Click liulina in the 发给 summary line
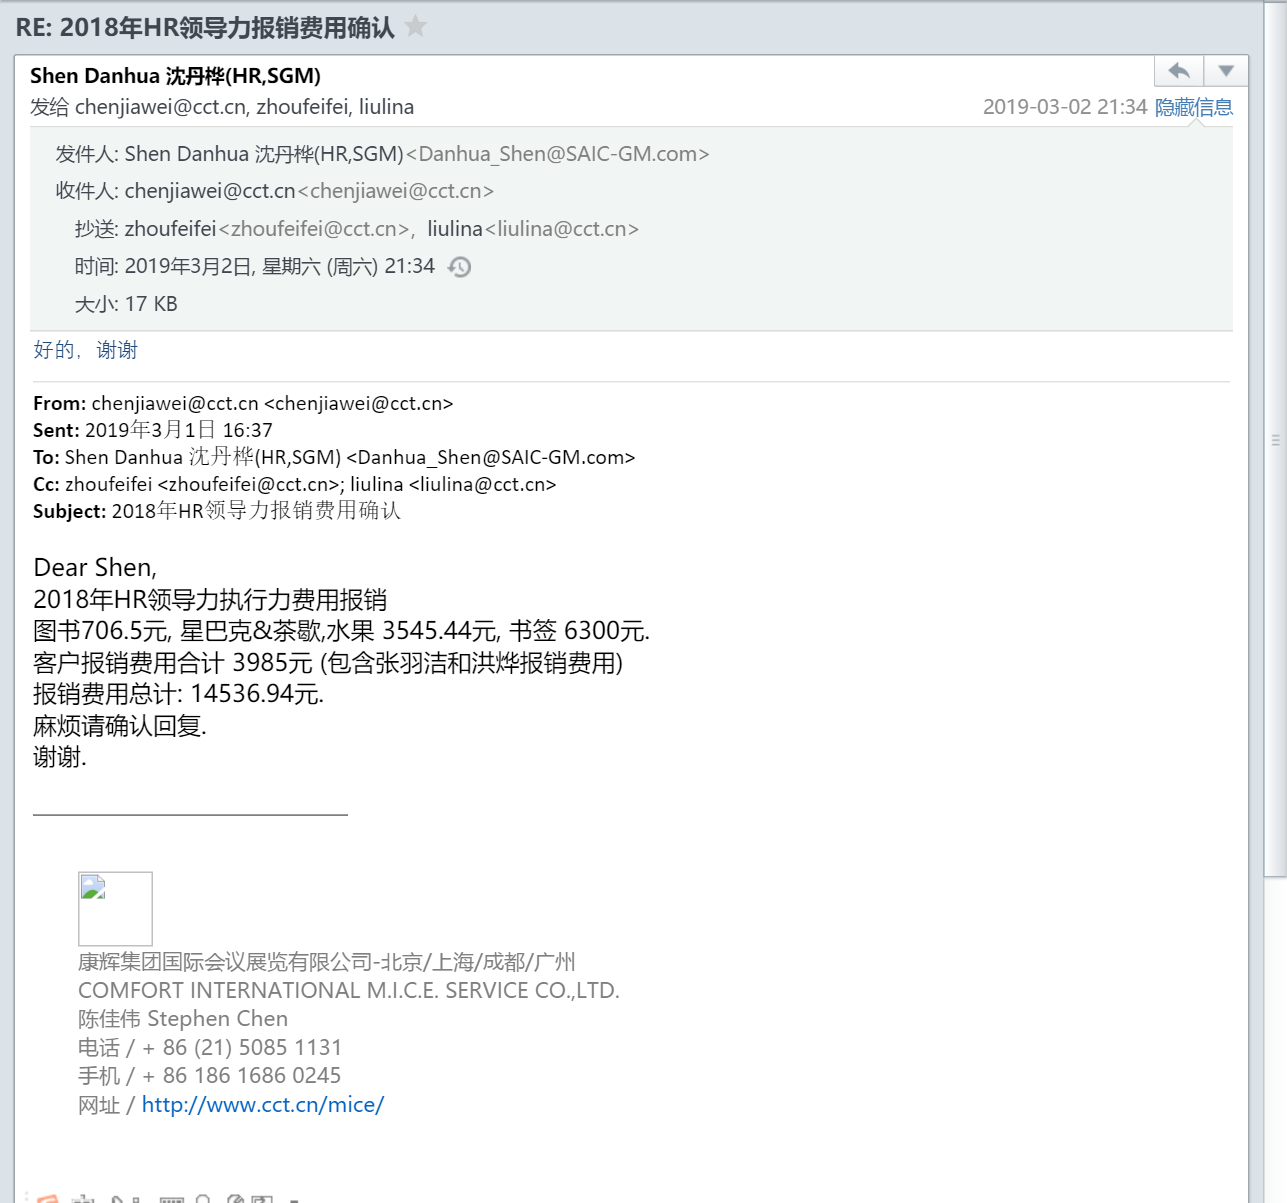 (386, 107)
